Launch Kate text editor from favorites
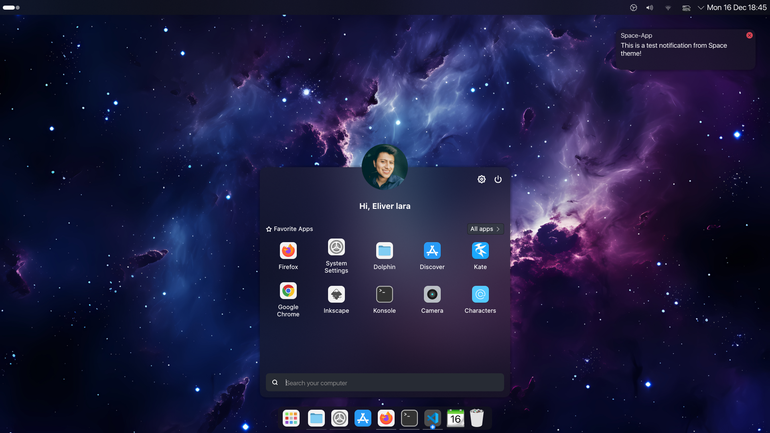The image size is (770, 433). point(480,255)
